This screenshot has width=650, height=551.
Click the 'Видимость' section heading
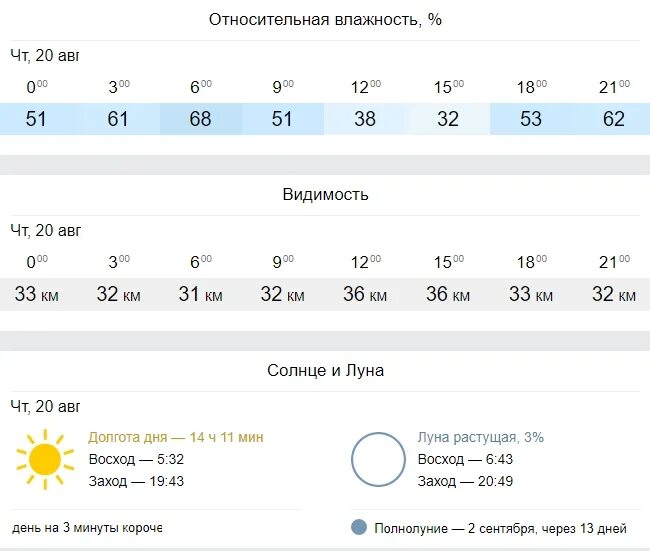click(325, 194)
